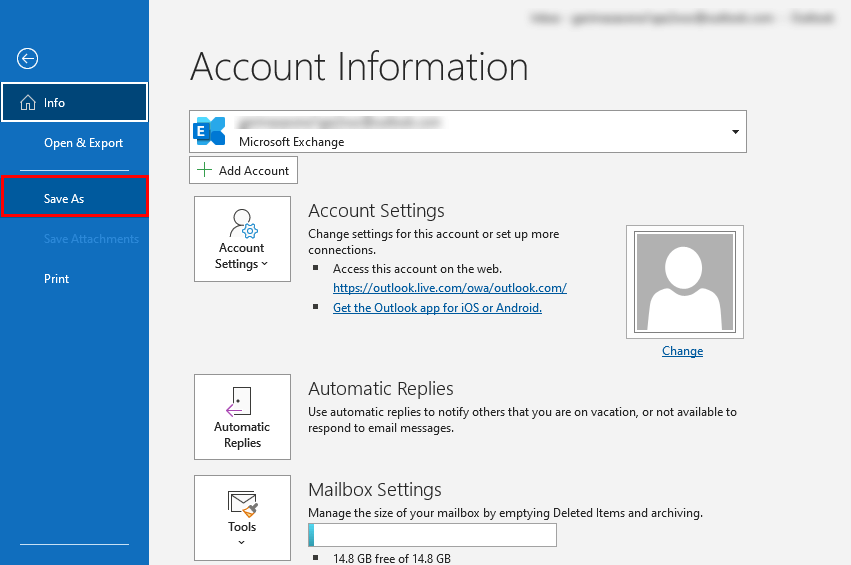Image resolution: width=851 pixels, height=565 pixels.
Task: Select Save As in sidebar
Action: click(x=74, y=198)
